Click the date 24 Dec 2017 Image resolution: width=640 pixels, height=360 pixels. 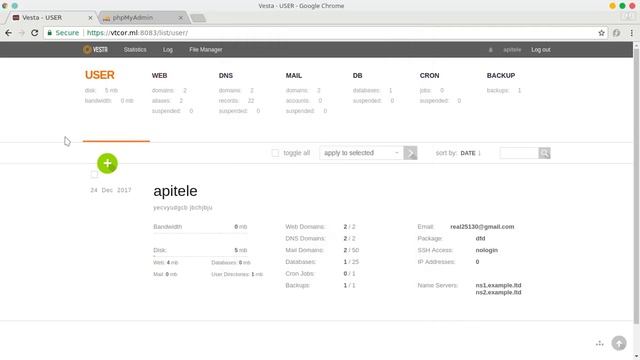click(111, 190)
